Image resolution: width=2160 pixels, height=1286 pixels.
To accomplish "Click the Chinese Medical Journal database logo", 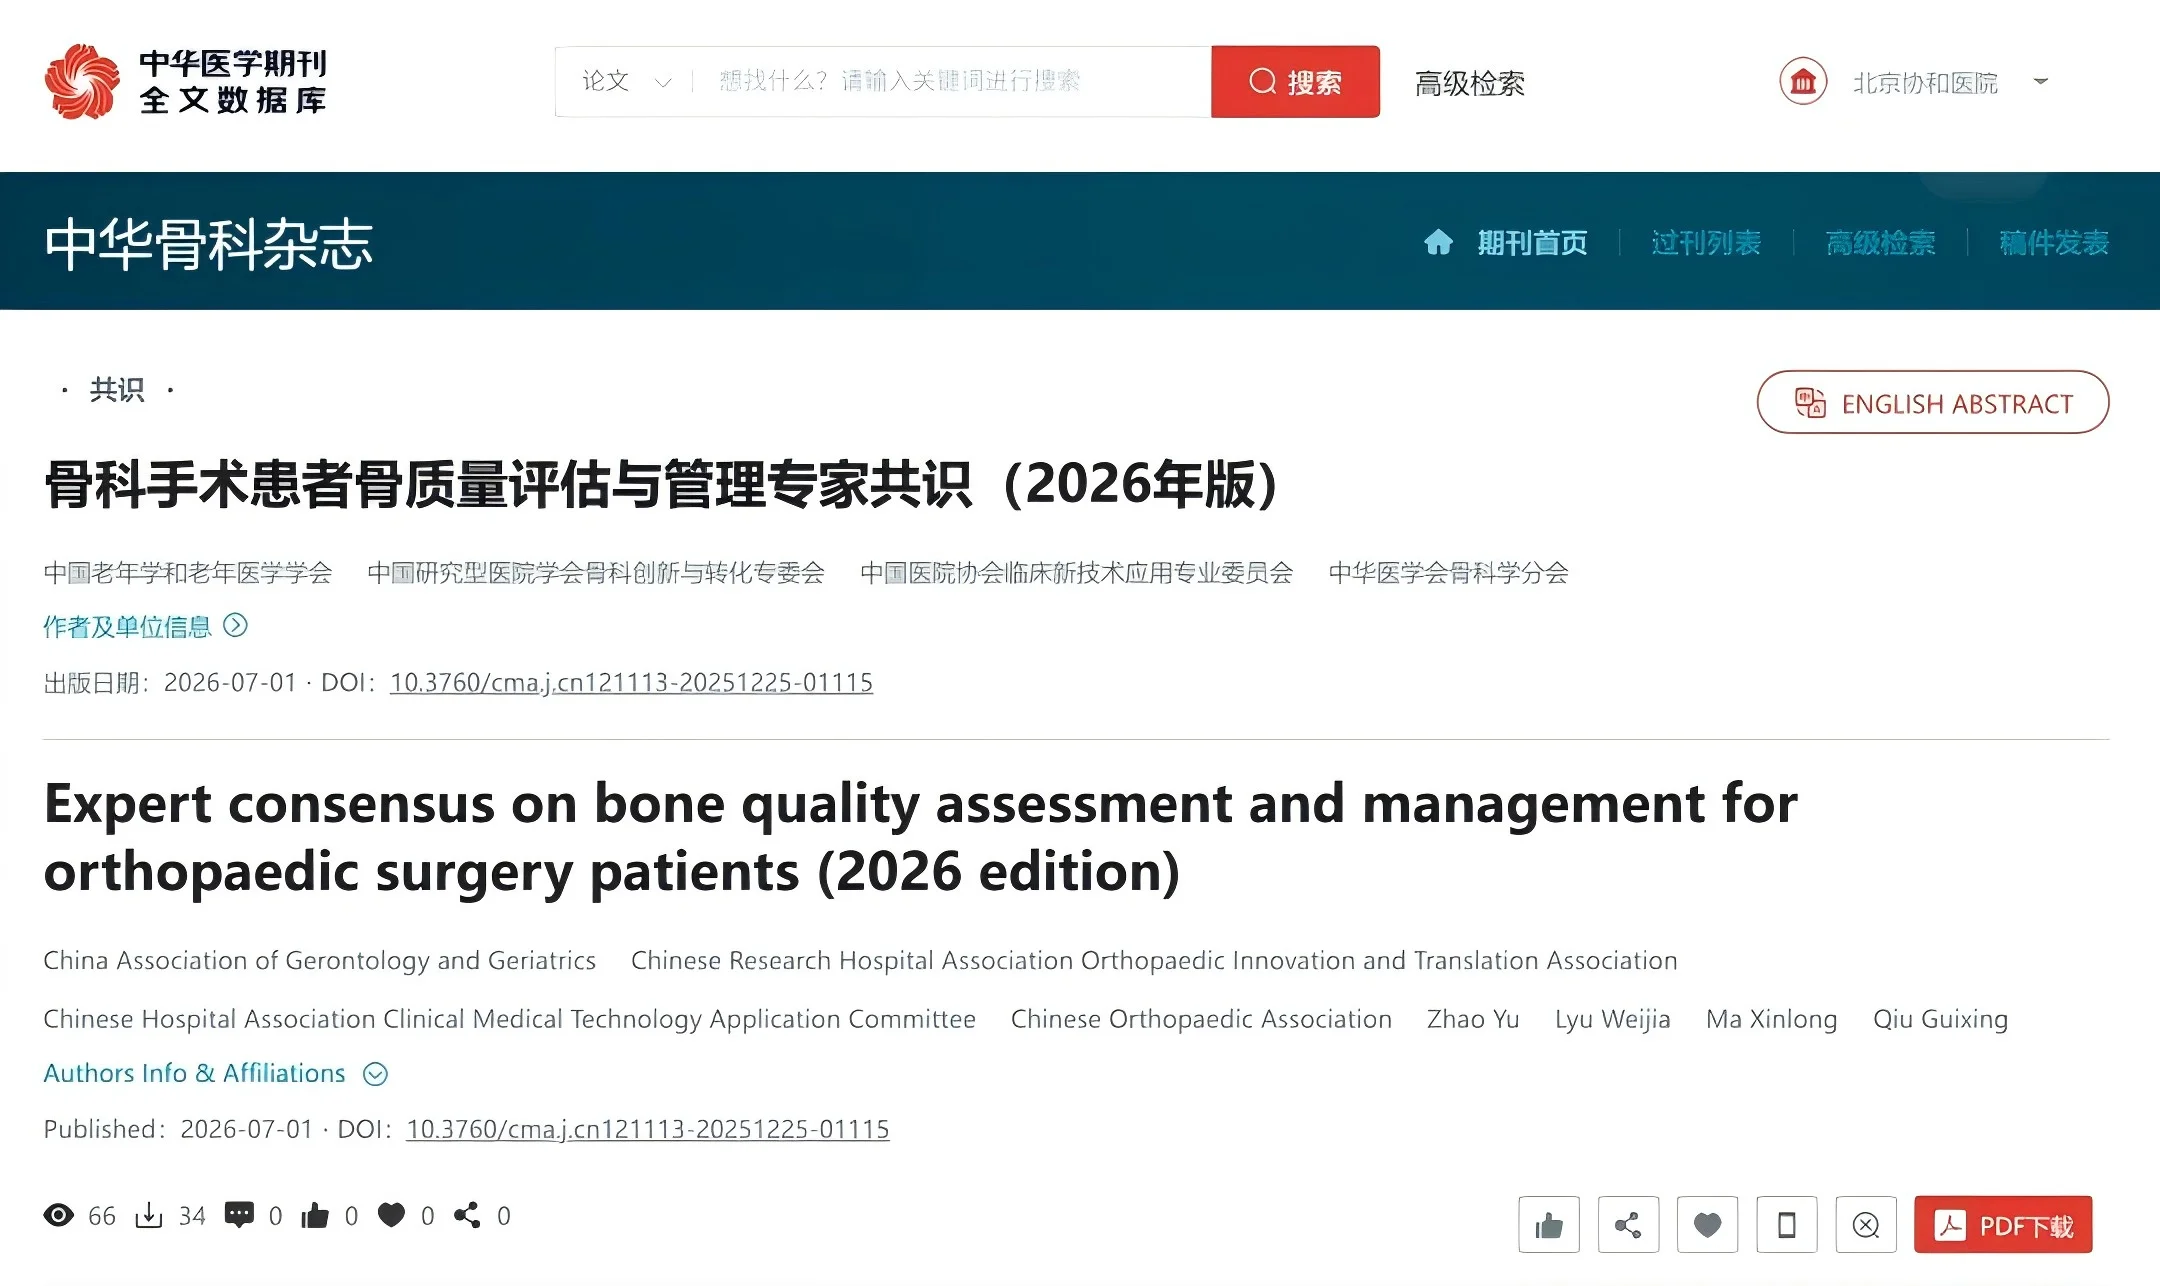I will (x=186, y=81).
